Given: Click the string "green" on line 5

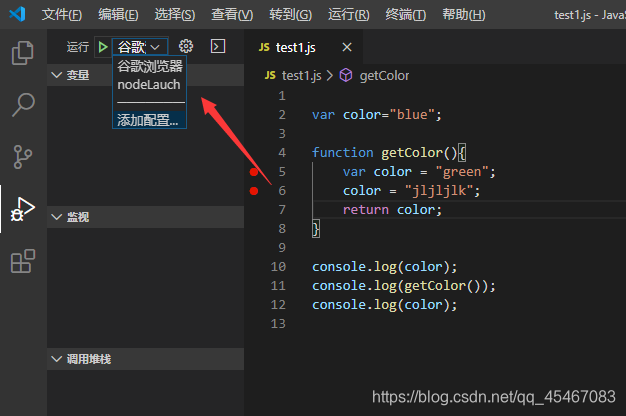Looking at the screenshot, I should tap(462, 172).
